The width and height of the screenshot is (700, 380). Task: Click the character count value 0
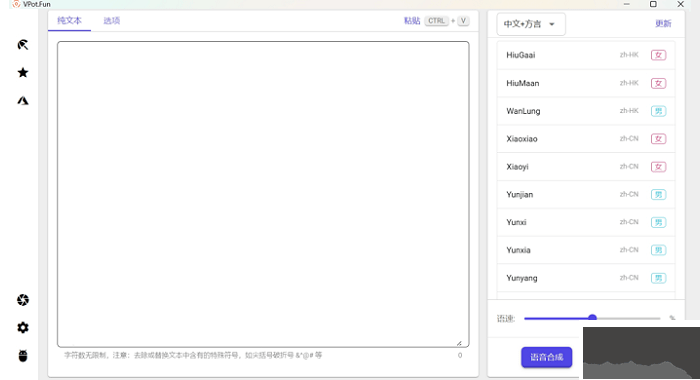(x=460, y=355)
